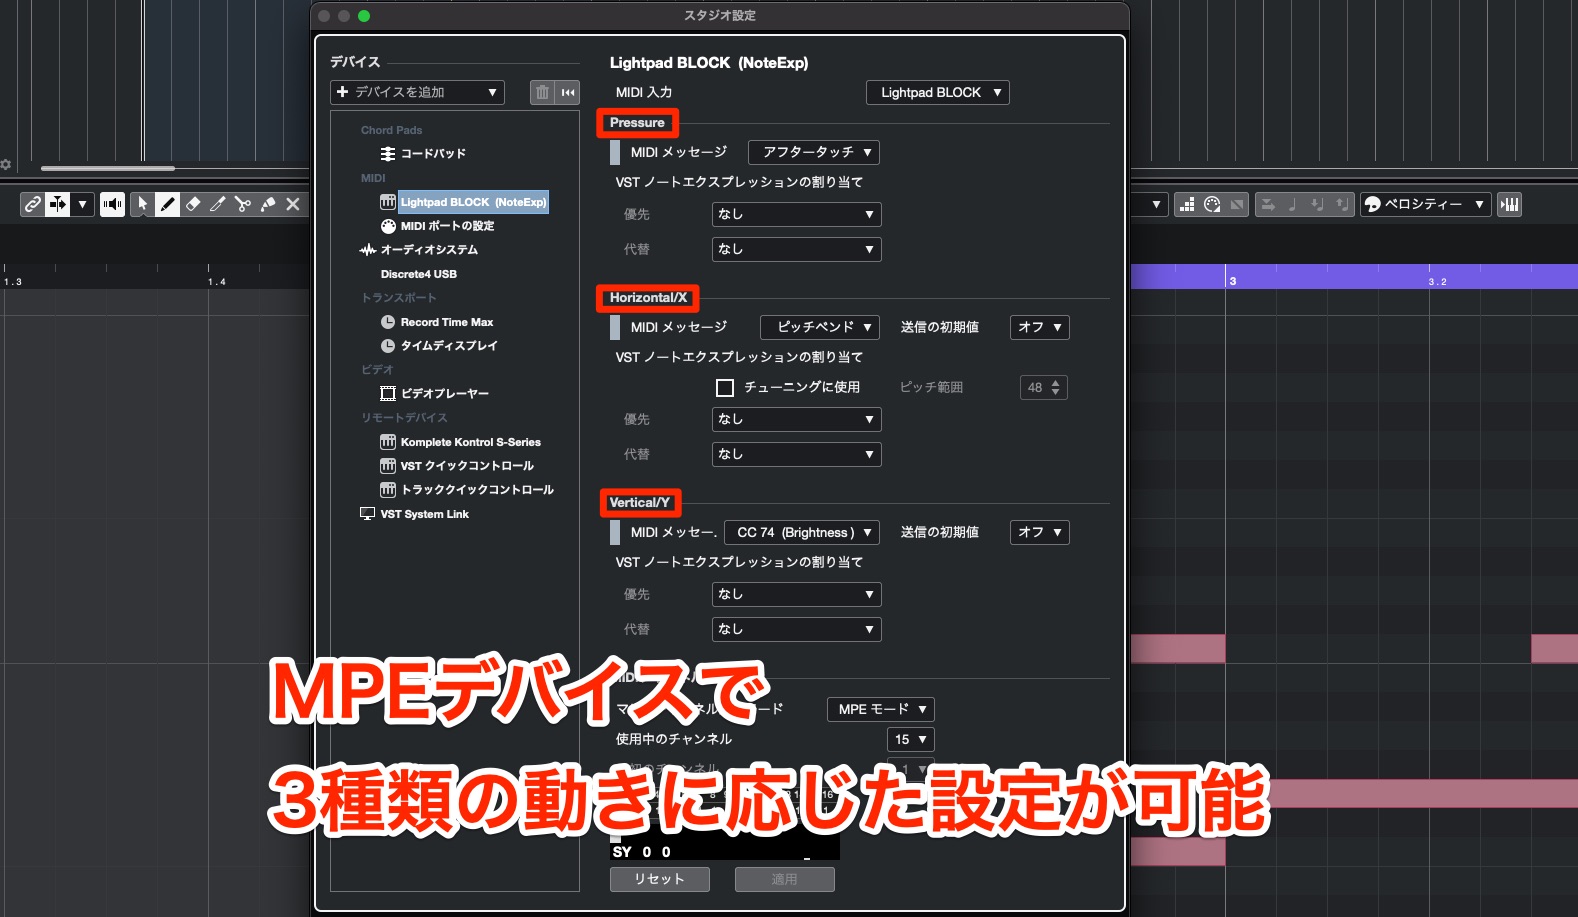Open the MPE モード dropdown
Viewport: 1578px width, 917px height.
pos(881,709)
